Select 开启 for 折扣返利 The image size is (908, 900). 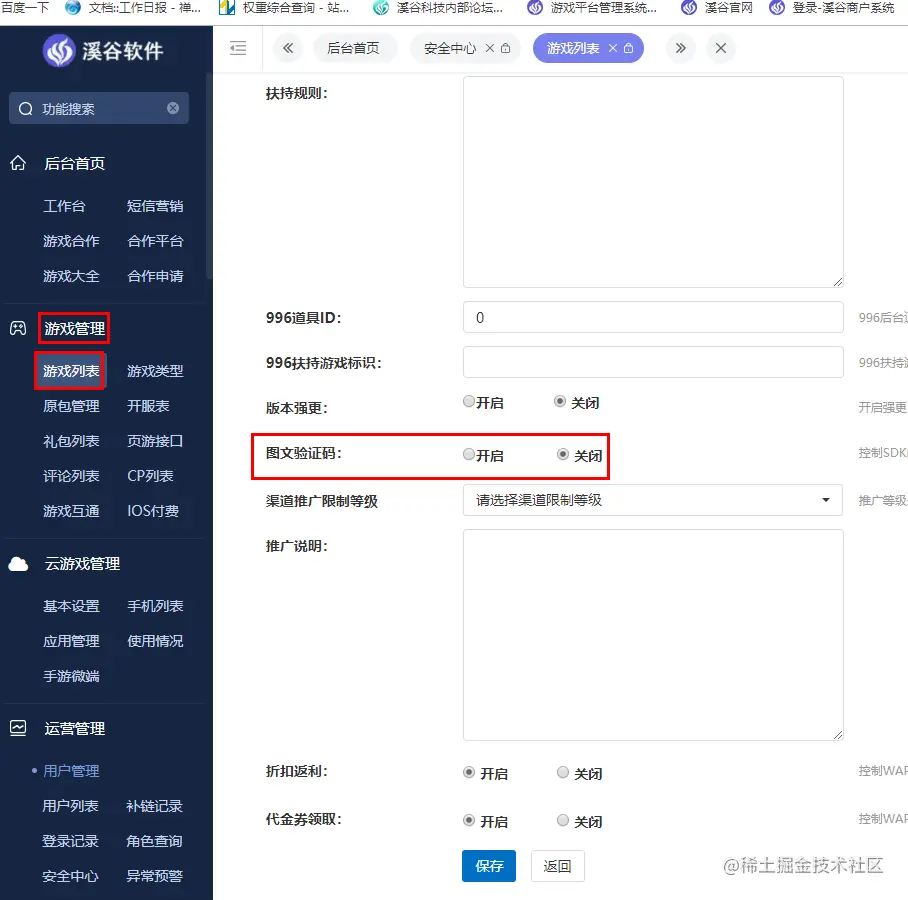(x=469, y=773)
